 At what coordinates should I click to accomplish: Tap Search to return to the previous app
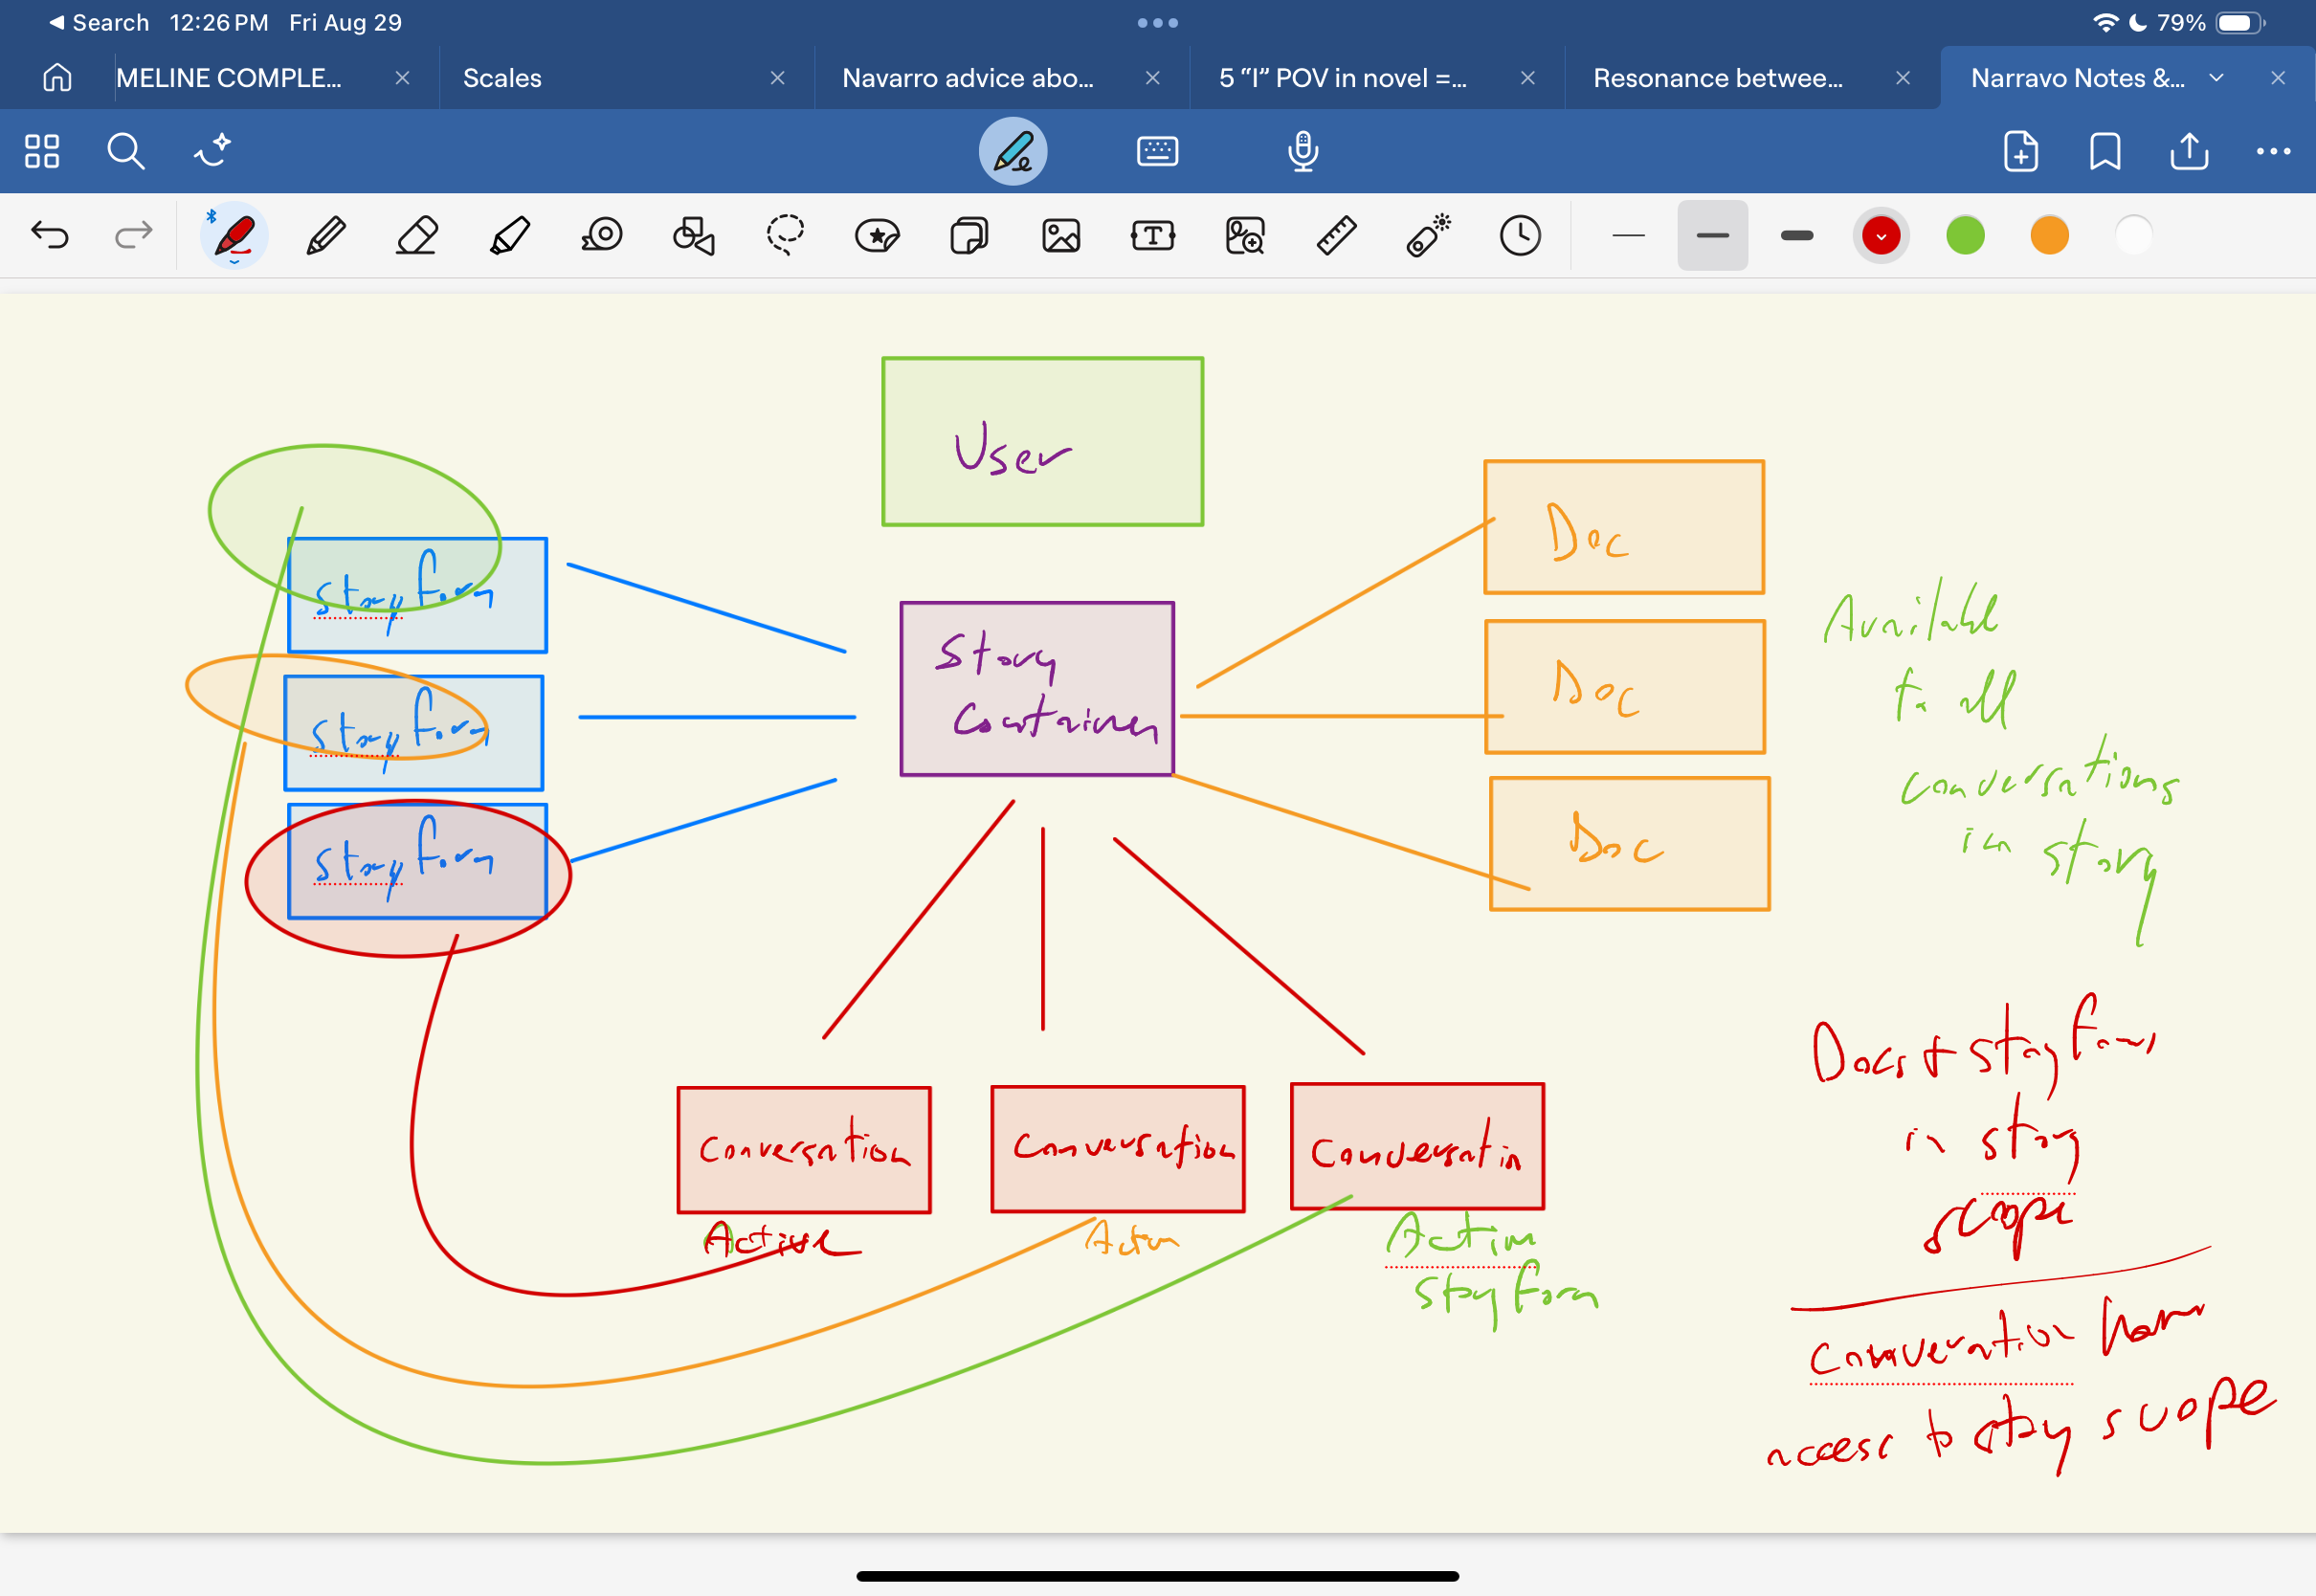click(x=98, y=22)
